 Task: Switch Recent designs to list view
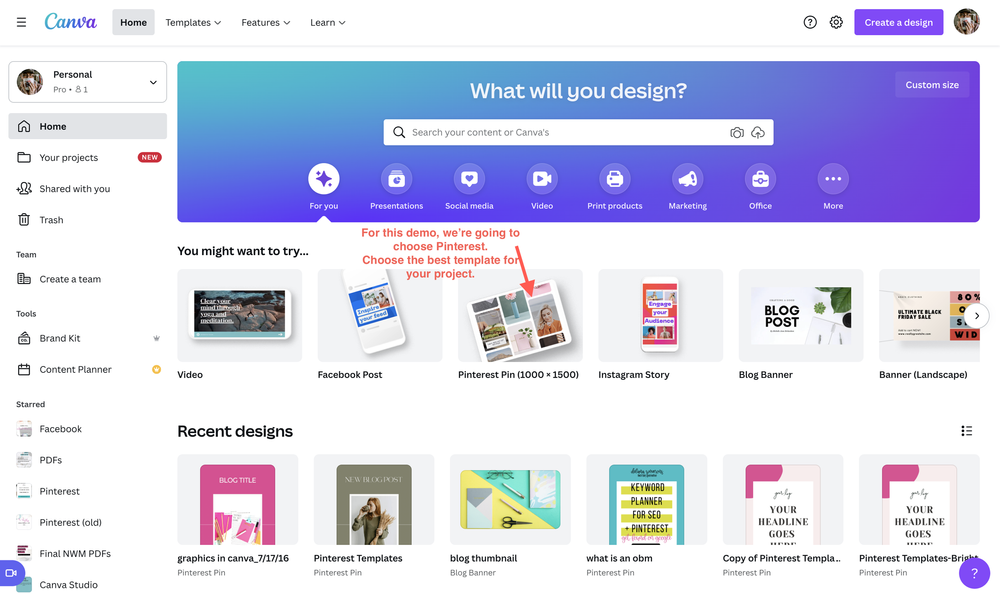967,430
